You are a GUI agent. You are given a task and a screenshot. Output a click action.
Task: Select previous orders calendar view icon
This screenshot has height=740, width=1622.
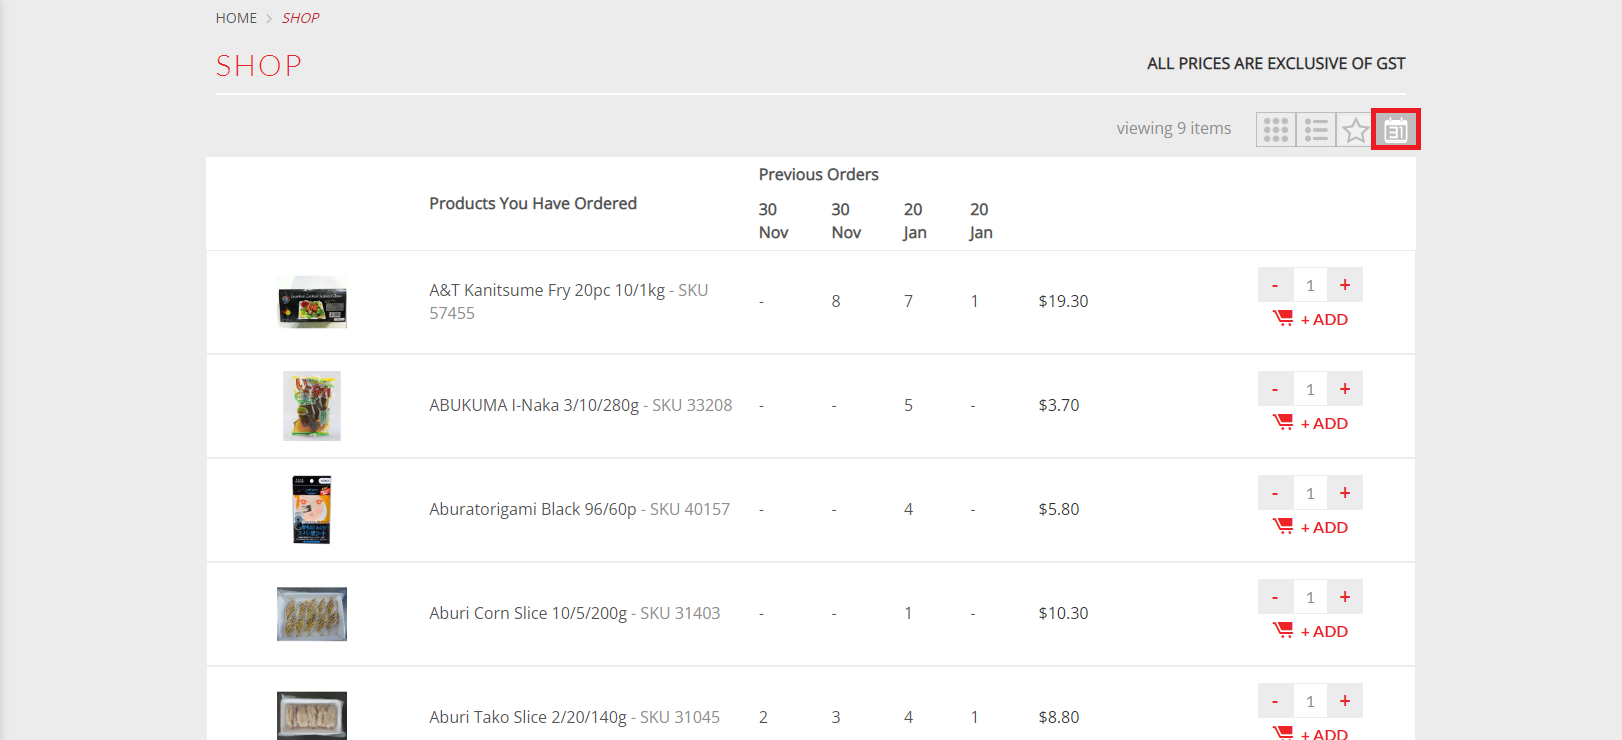pos(1396,130)
